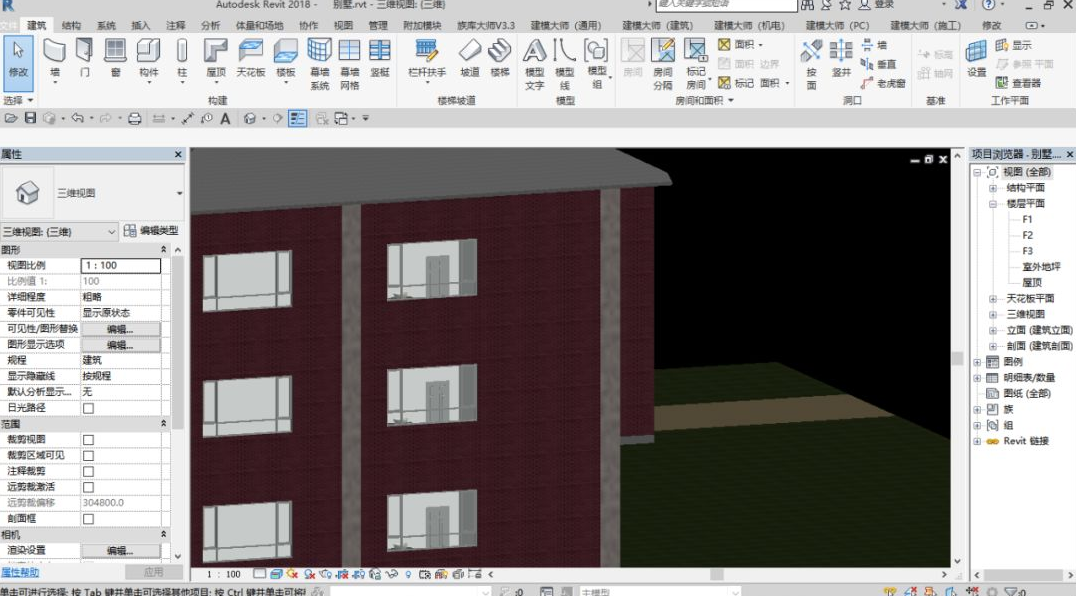Open the 室外地坪 floor plan view

(x=1041, y=267)
